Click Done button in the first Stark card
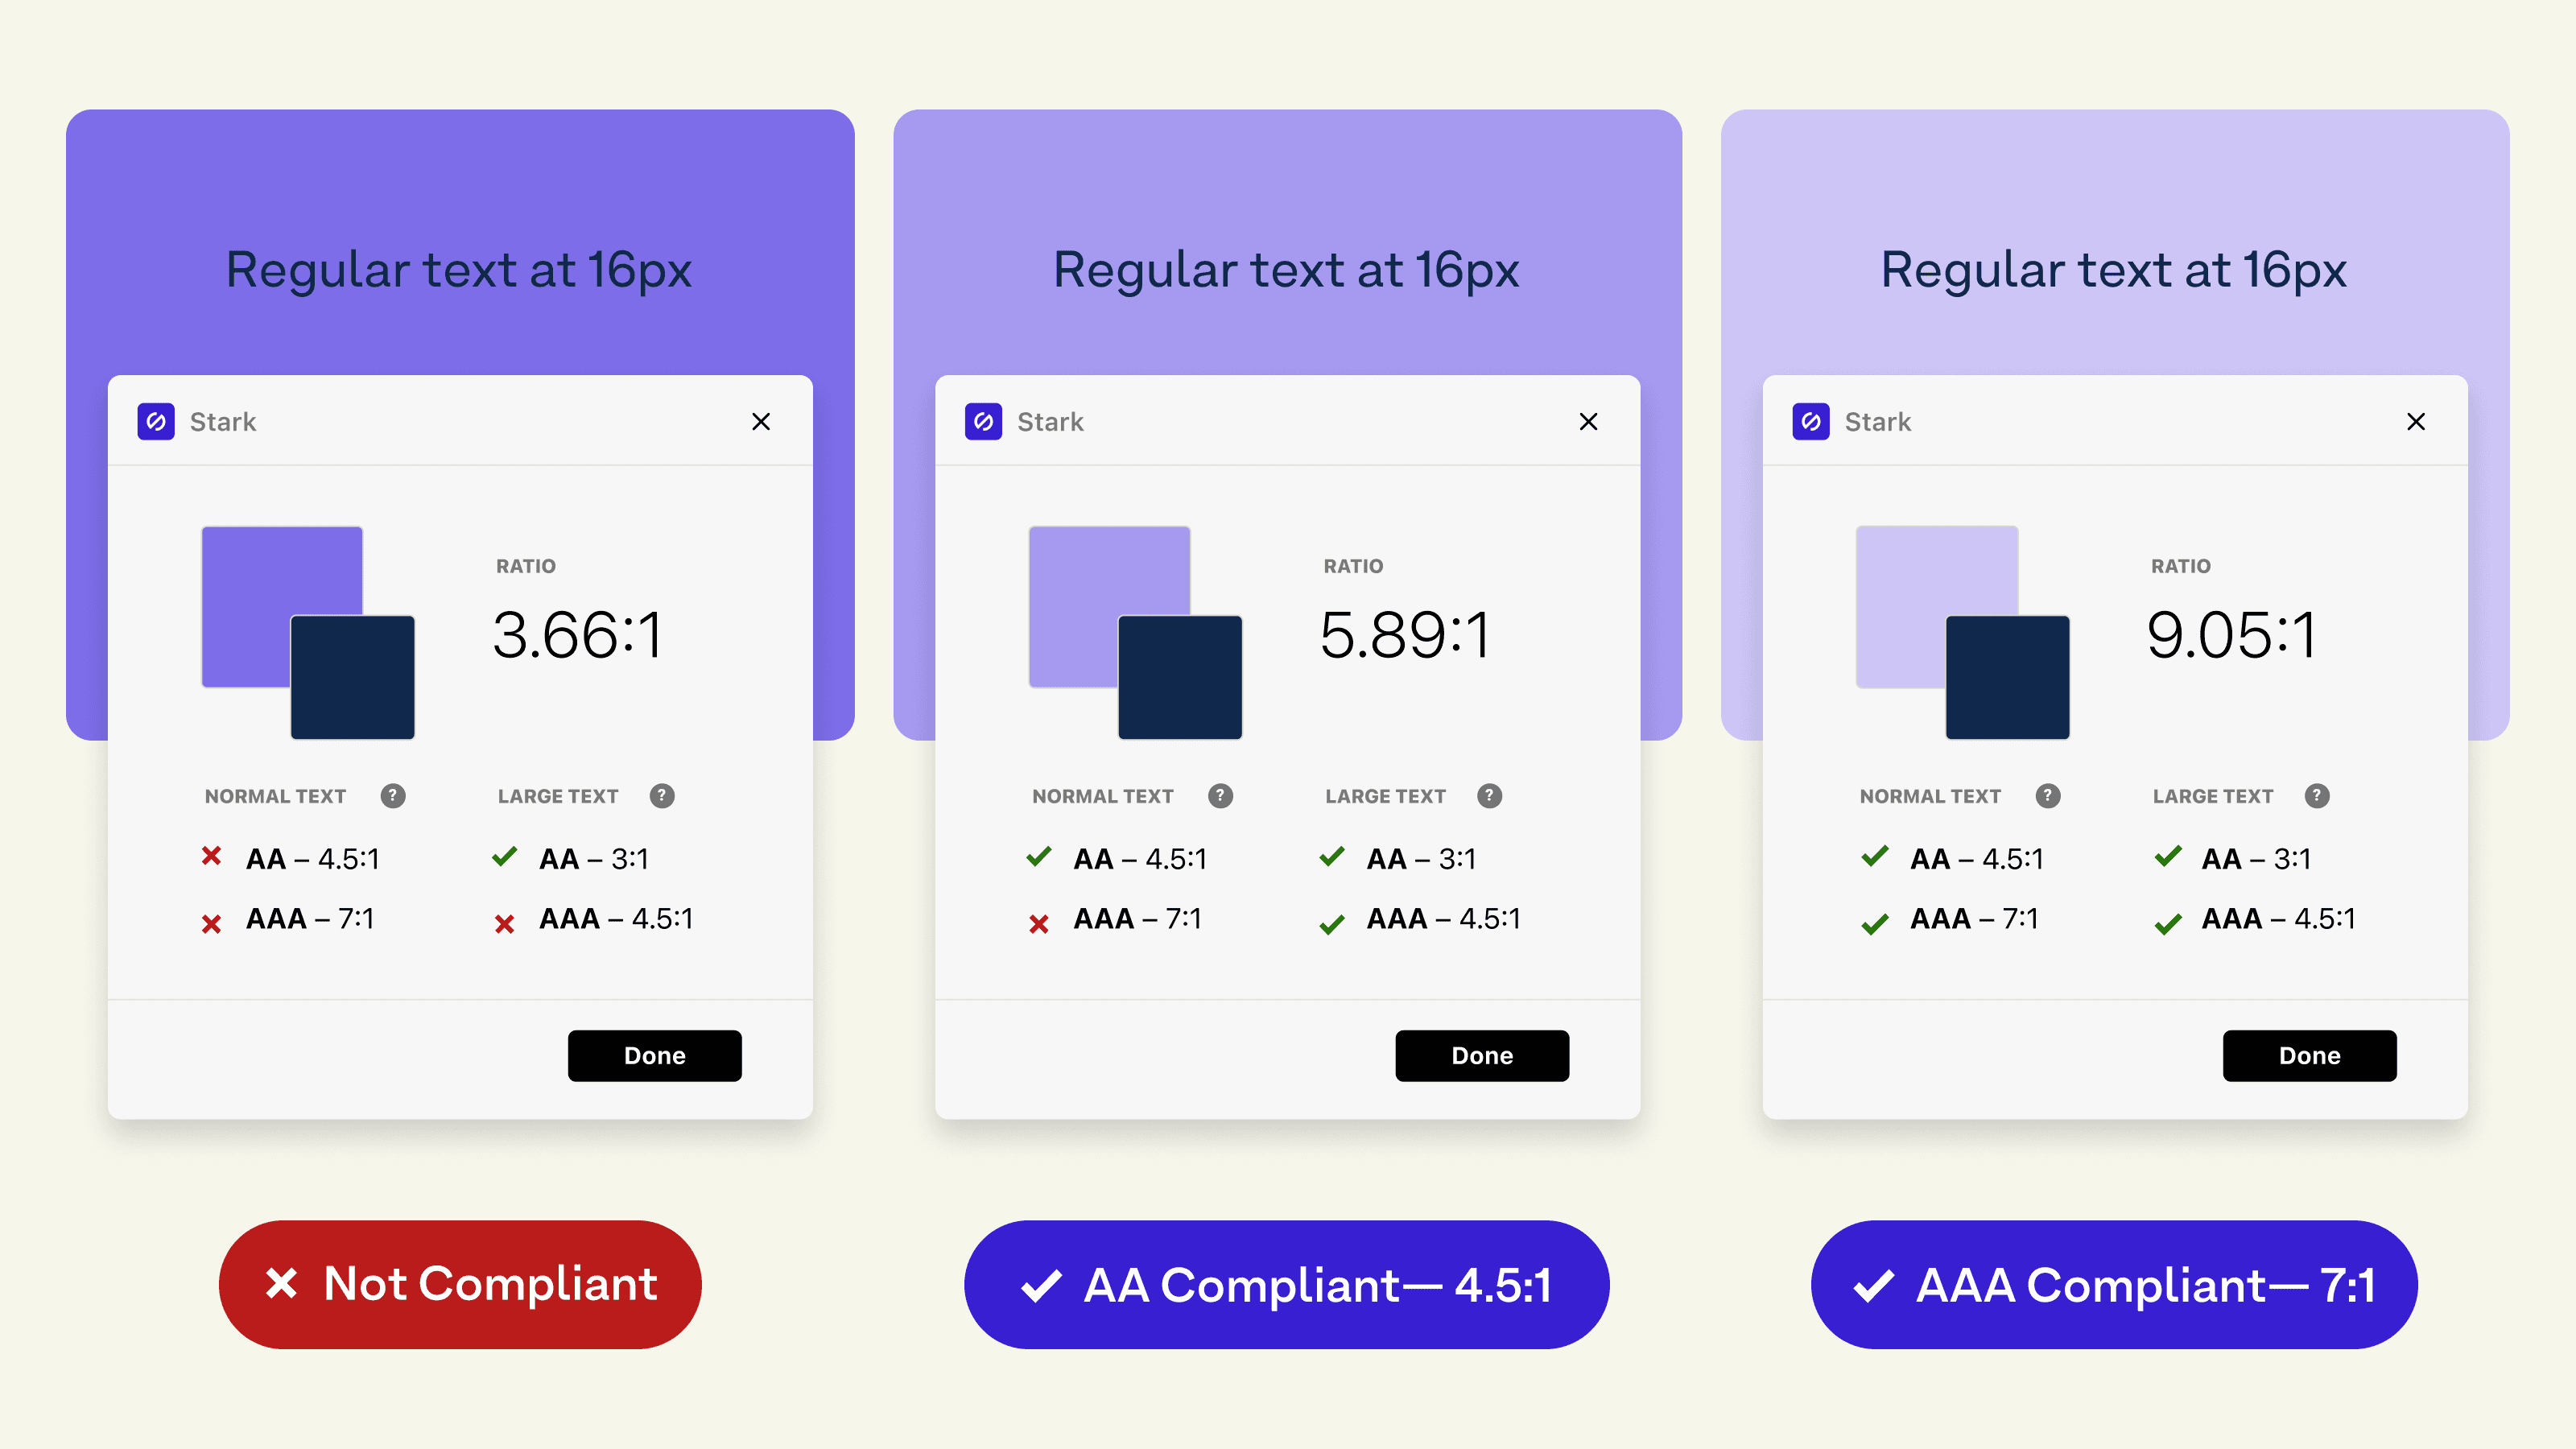The width and height of the screenshot is (2576, 1449). 654,1053
